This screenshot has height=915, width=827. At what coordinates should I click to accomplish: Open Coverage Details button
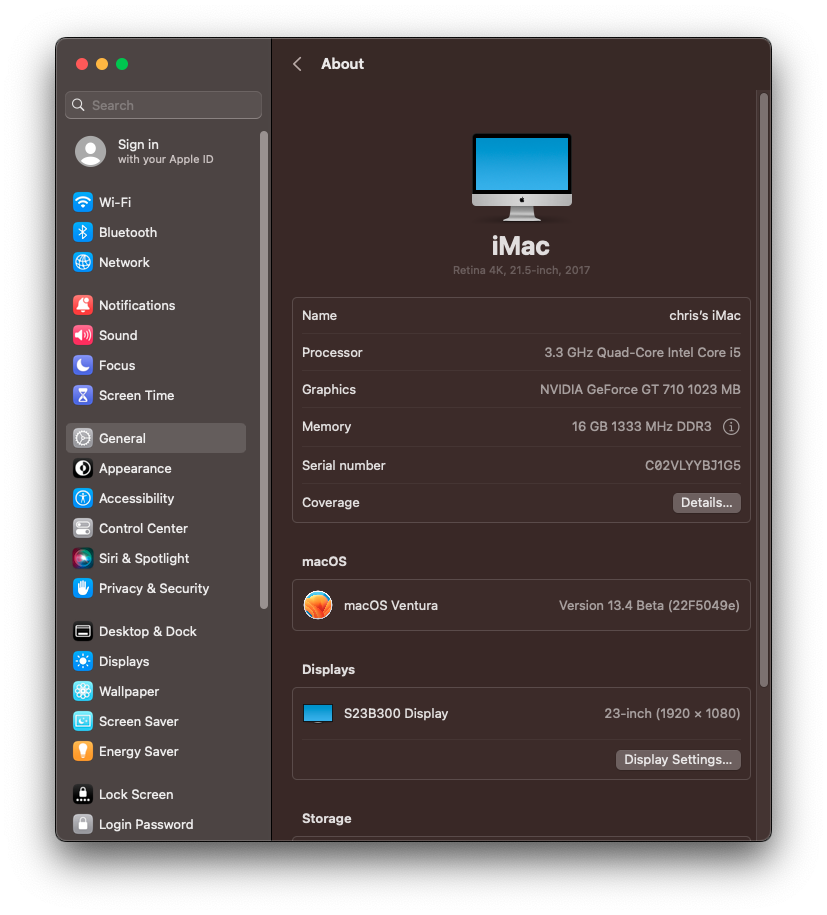(x=707, y=503)
